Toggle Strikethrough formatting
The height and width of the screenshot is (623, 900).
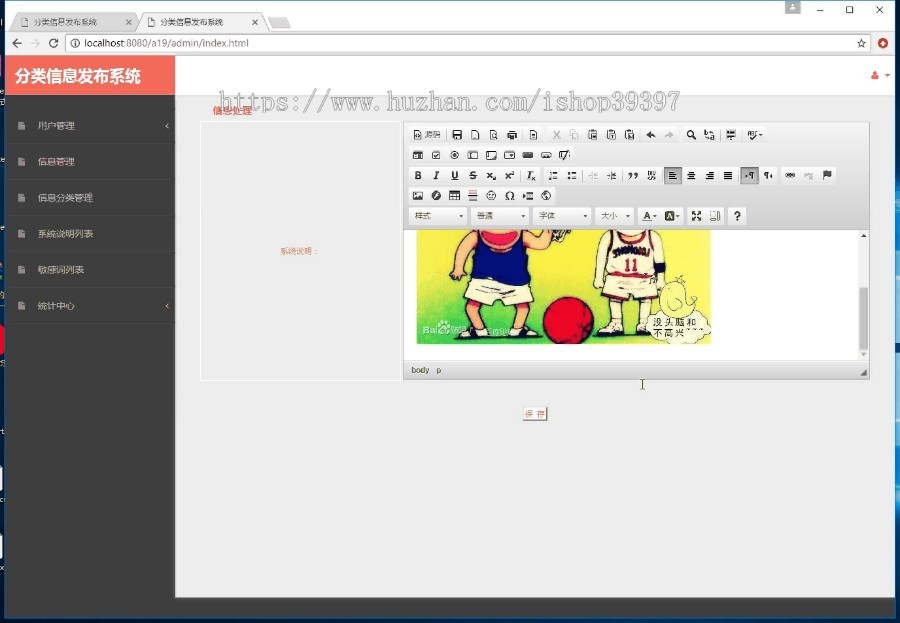pos(473,176)
